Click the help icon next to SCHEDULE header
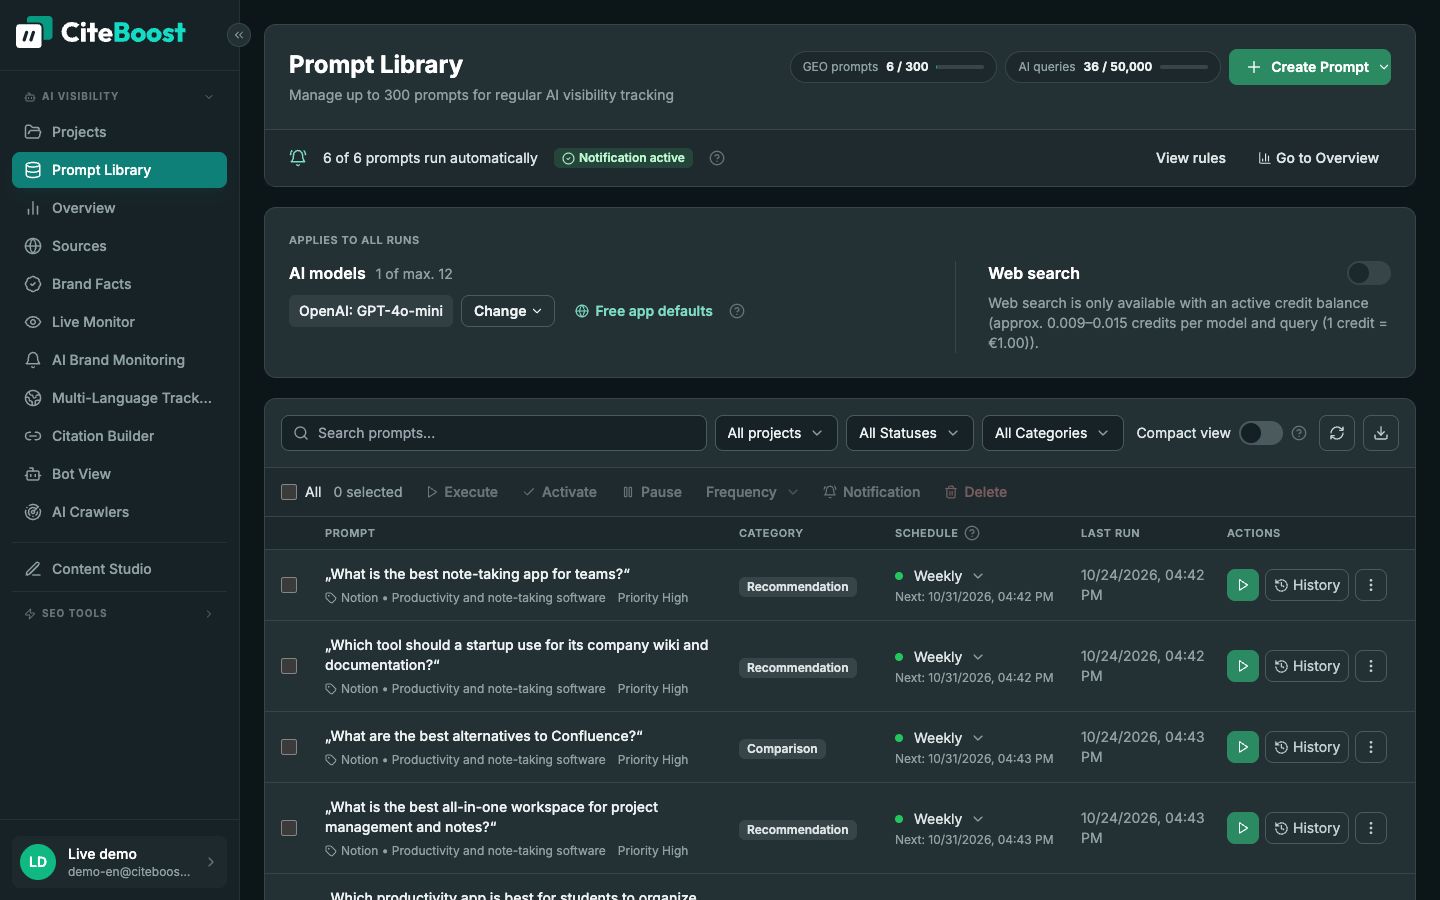Viewport: 1440px width, 900px height. 972,533
